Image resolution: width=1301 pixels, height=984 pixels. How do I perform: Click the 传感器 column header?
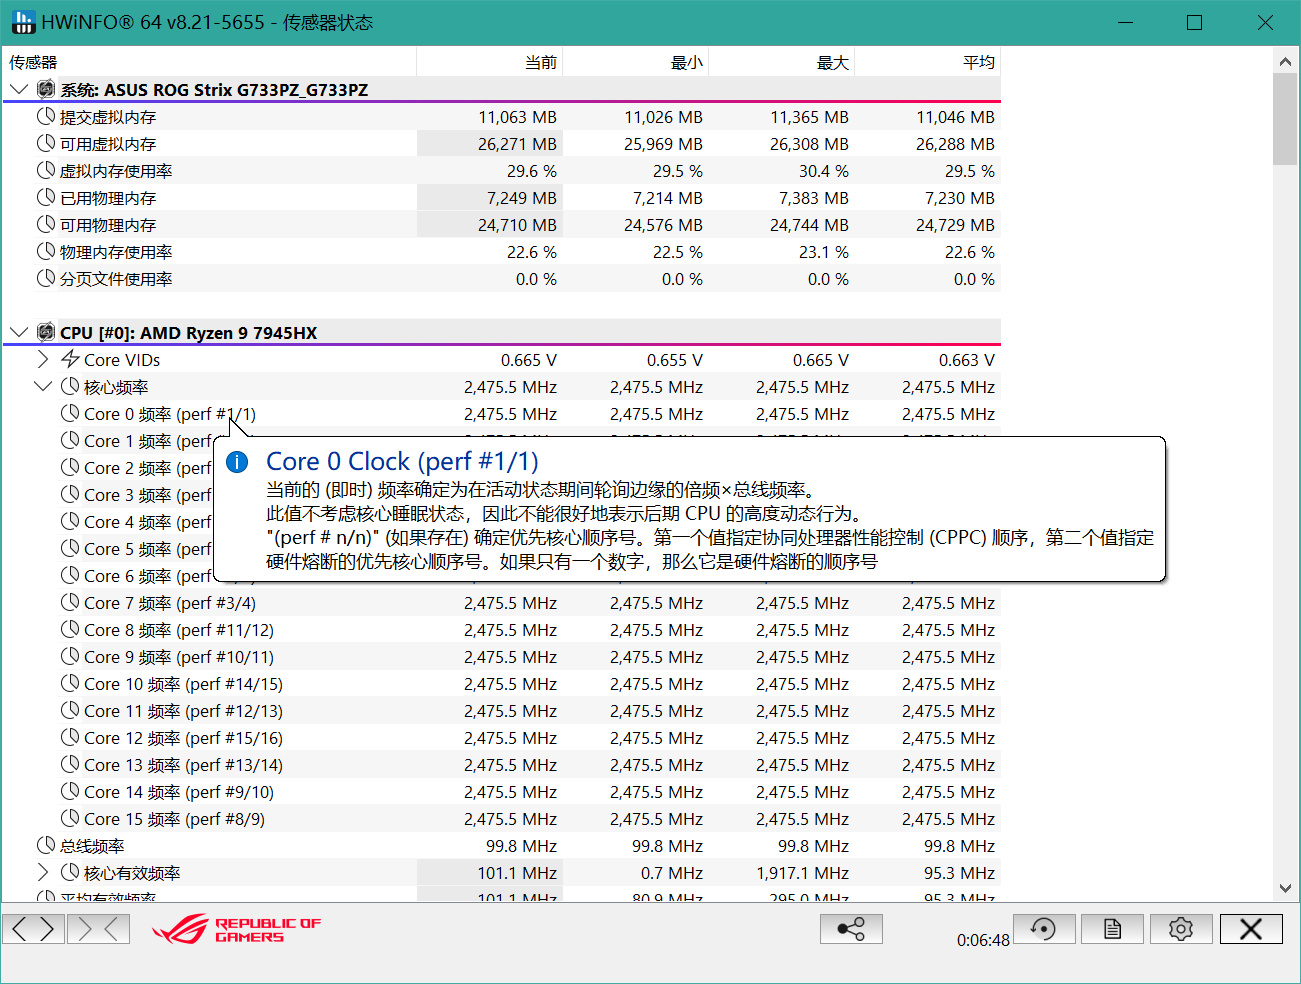click(209, 62)
